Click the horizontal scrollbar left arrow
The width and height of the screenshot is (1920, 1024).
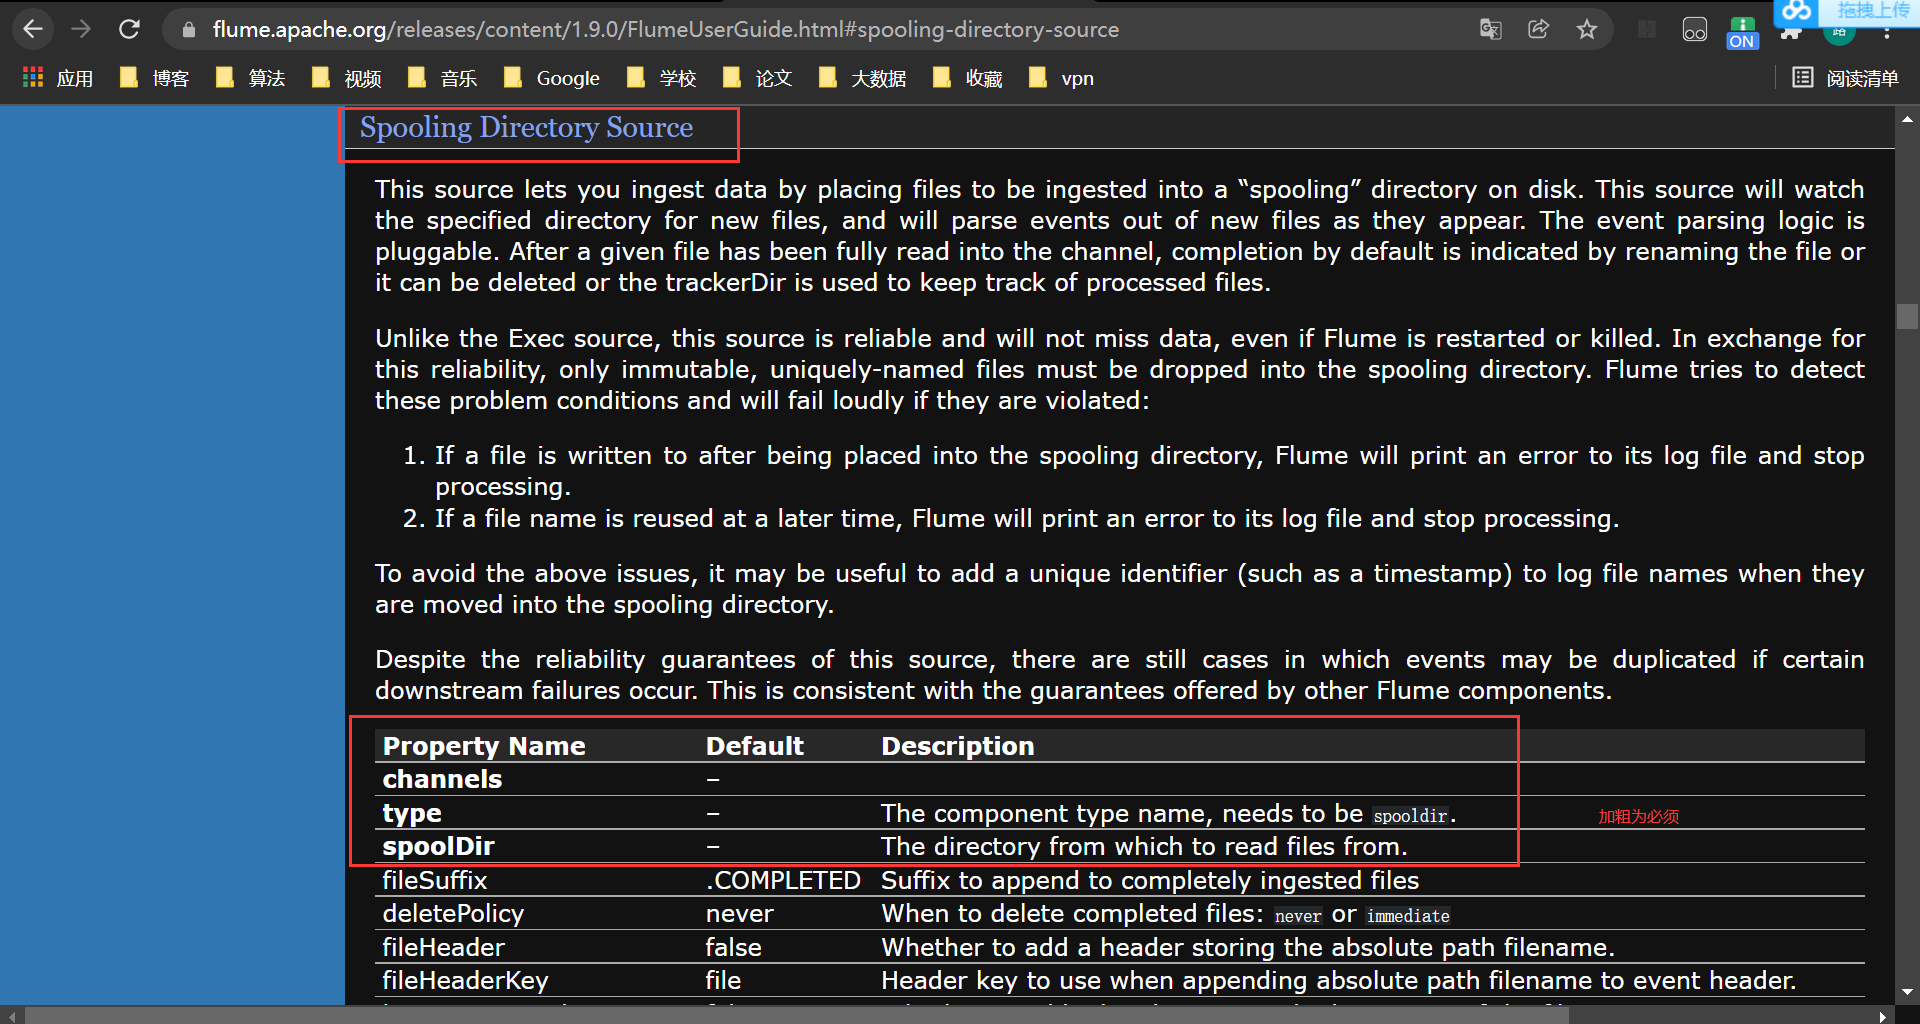(x=11, y=1015)
